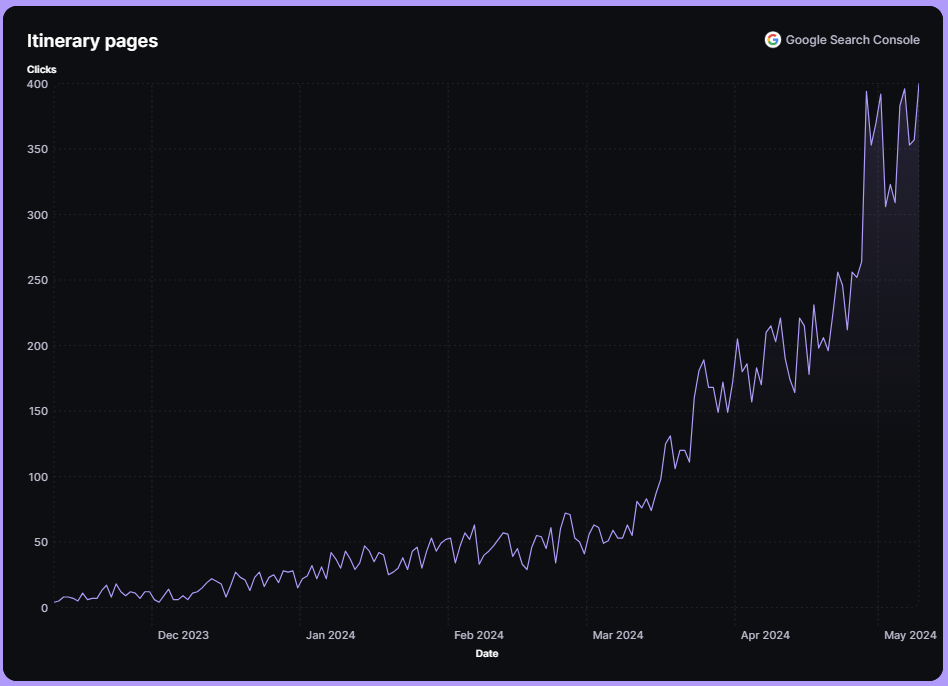948x686 pixels.
Task: Click the final peak of the line
Action: coord(918,85)
